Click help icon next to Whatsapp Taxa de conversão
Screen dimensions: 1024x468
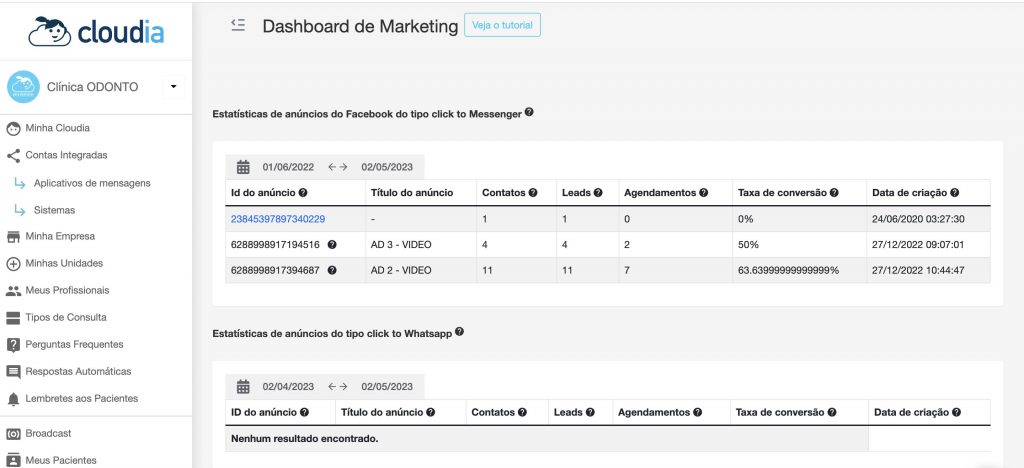[832, 413]
